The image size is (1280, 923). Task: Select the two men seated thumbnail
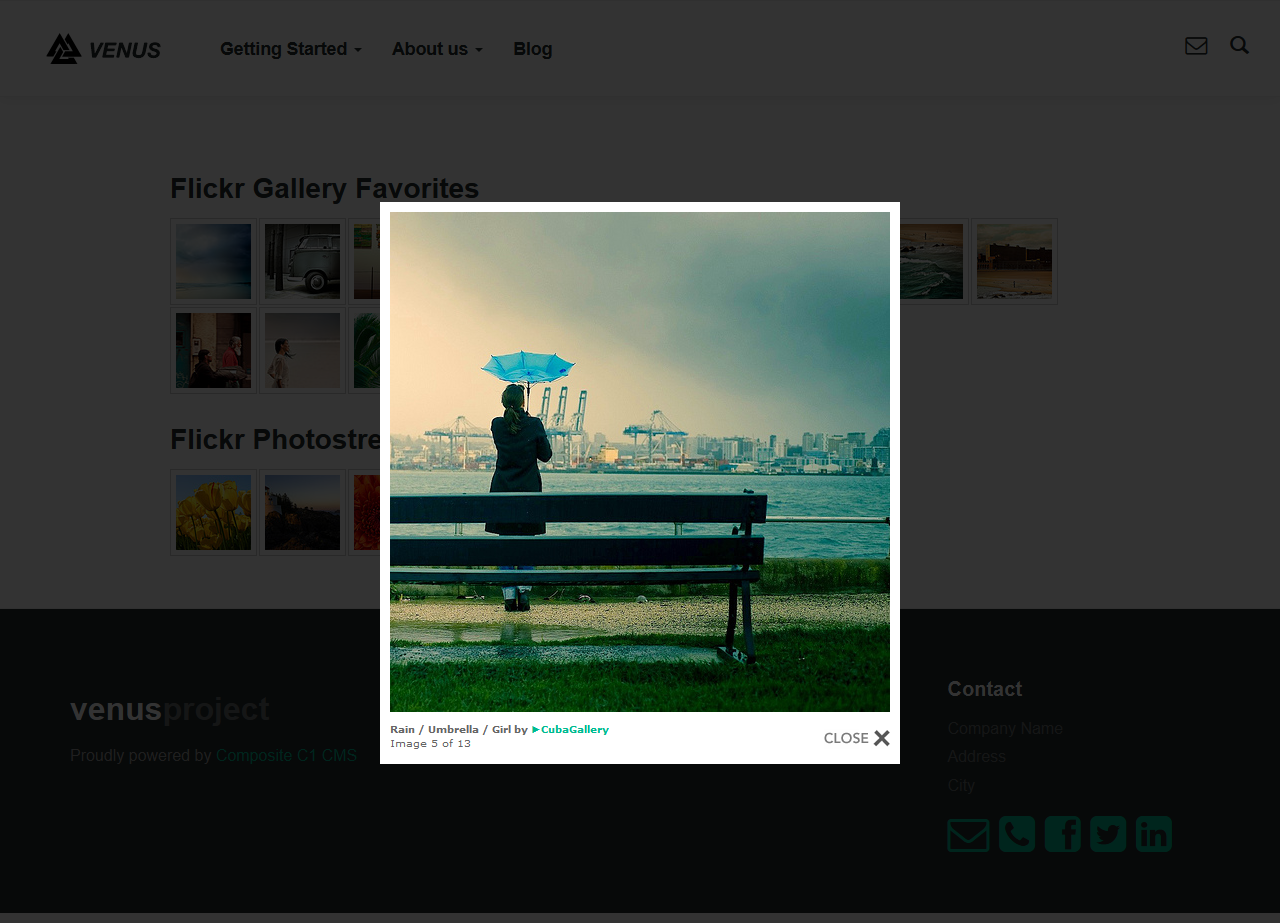[213, 350]
